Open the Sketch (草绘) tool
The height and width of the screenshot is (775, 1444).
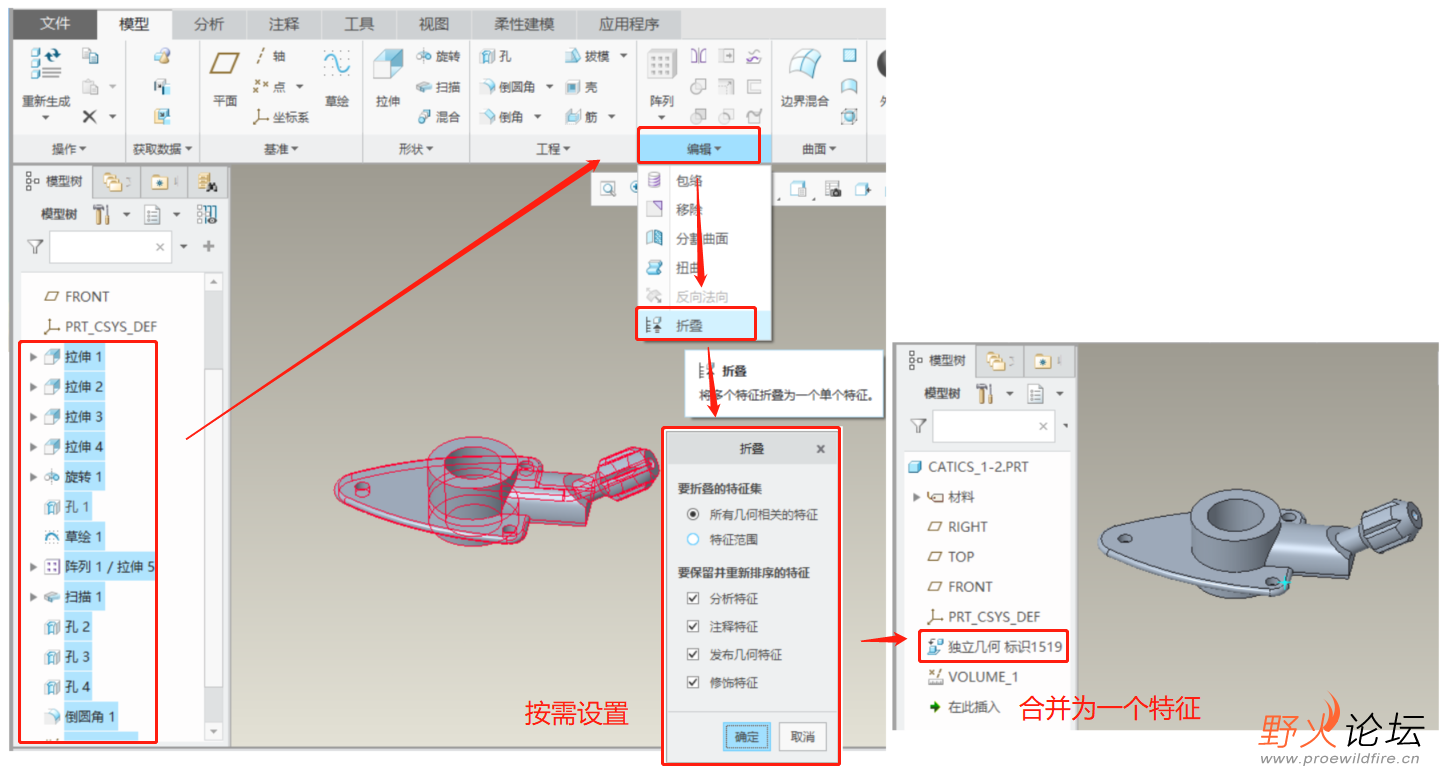[337, 63]
